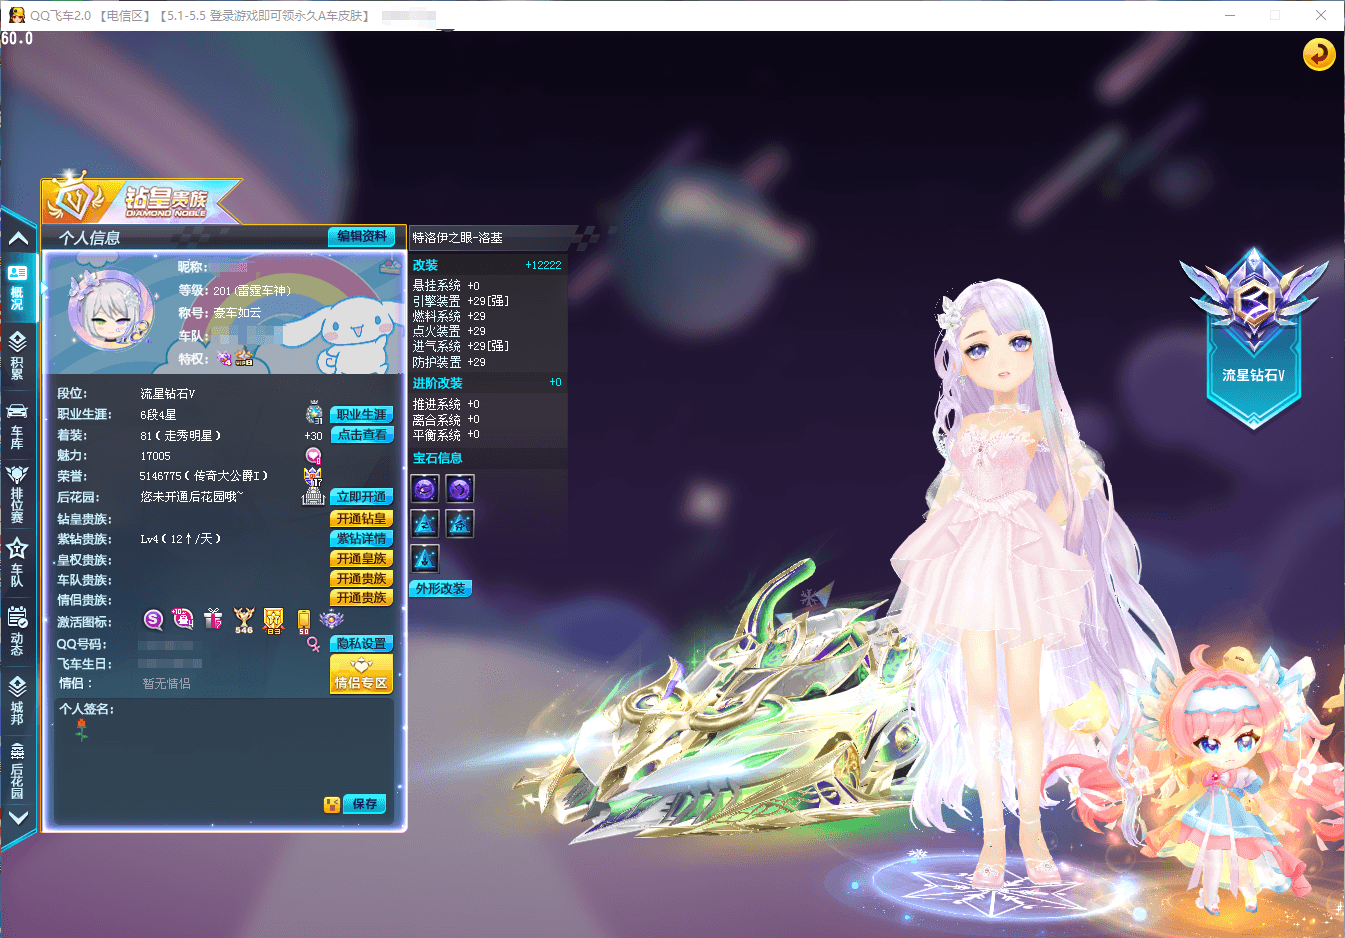
Task: Open the 隐私设置 privacy settings
Action: pos(362,644)
